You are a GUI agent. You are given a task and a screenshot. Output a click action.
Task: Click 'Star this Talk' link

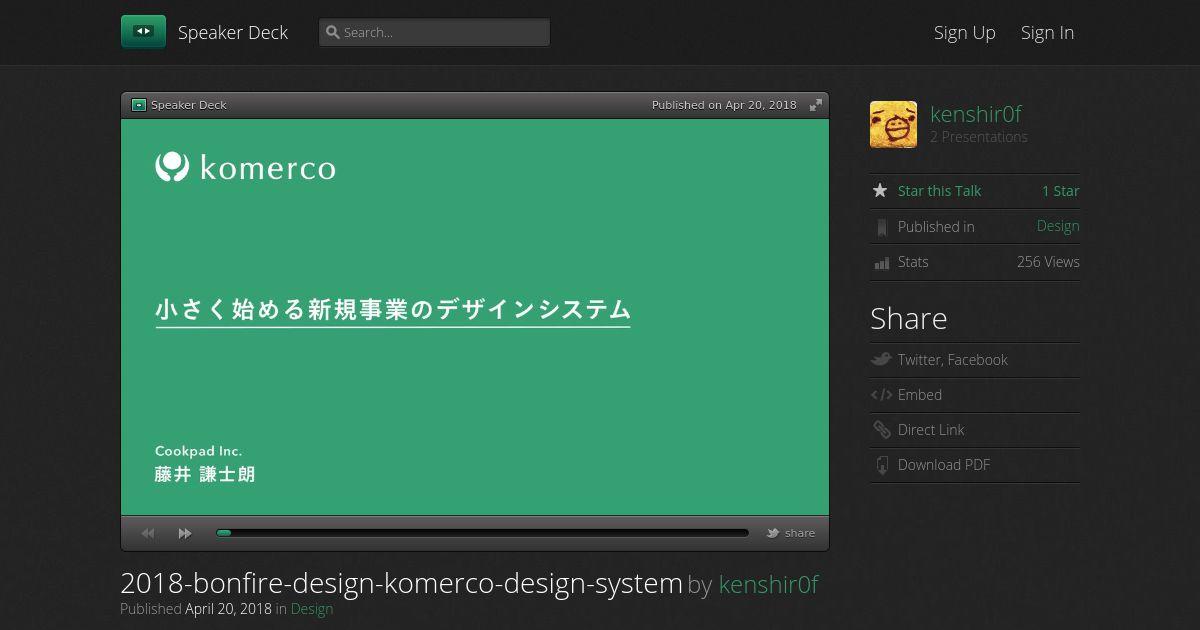pos(939,191)
